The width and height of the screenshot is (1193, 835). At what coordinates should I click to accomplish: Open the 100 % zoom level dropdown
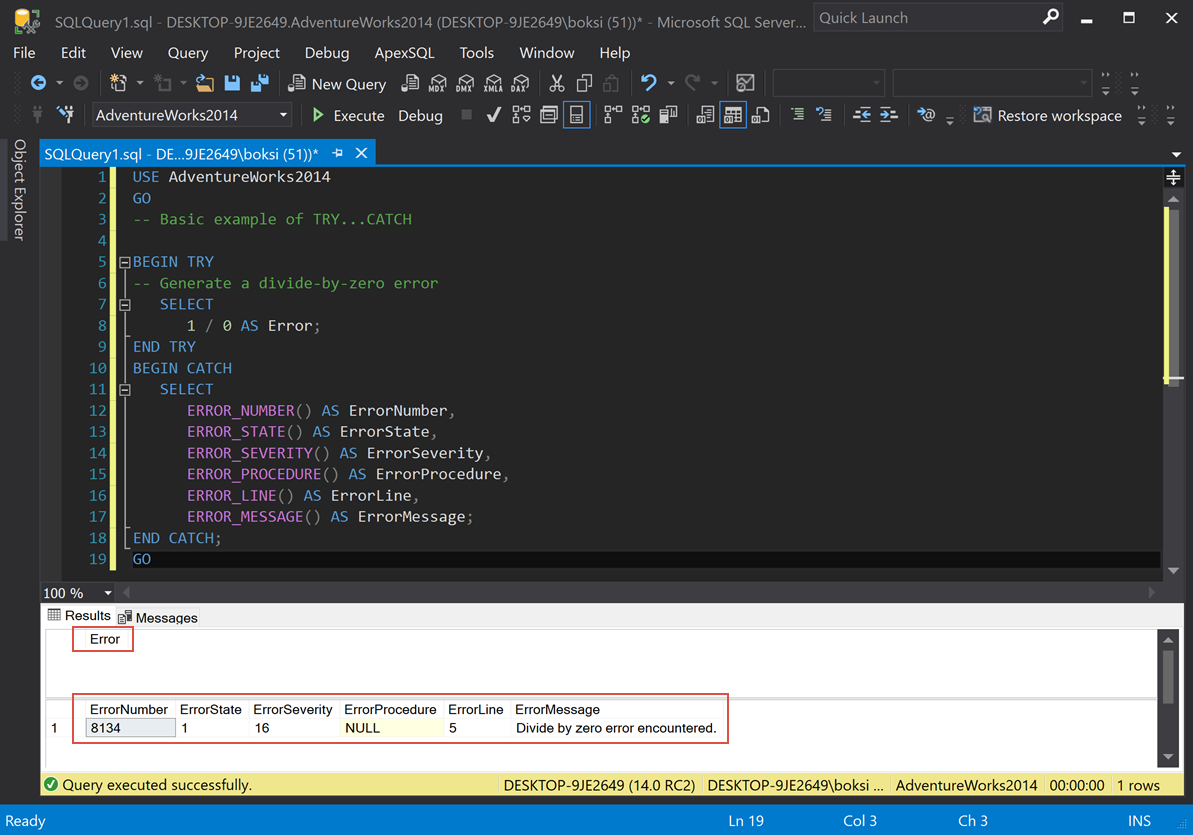point(108,593)
